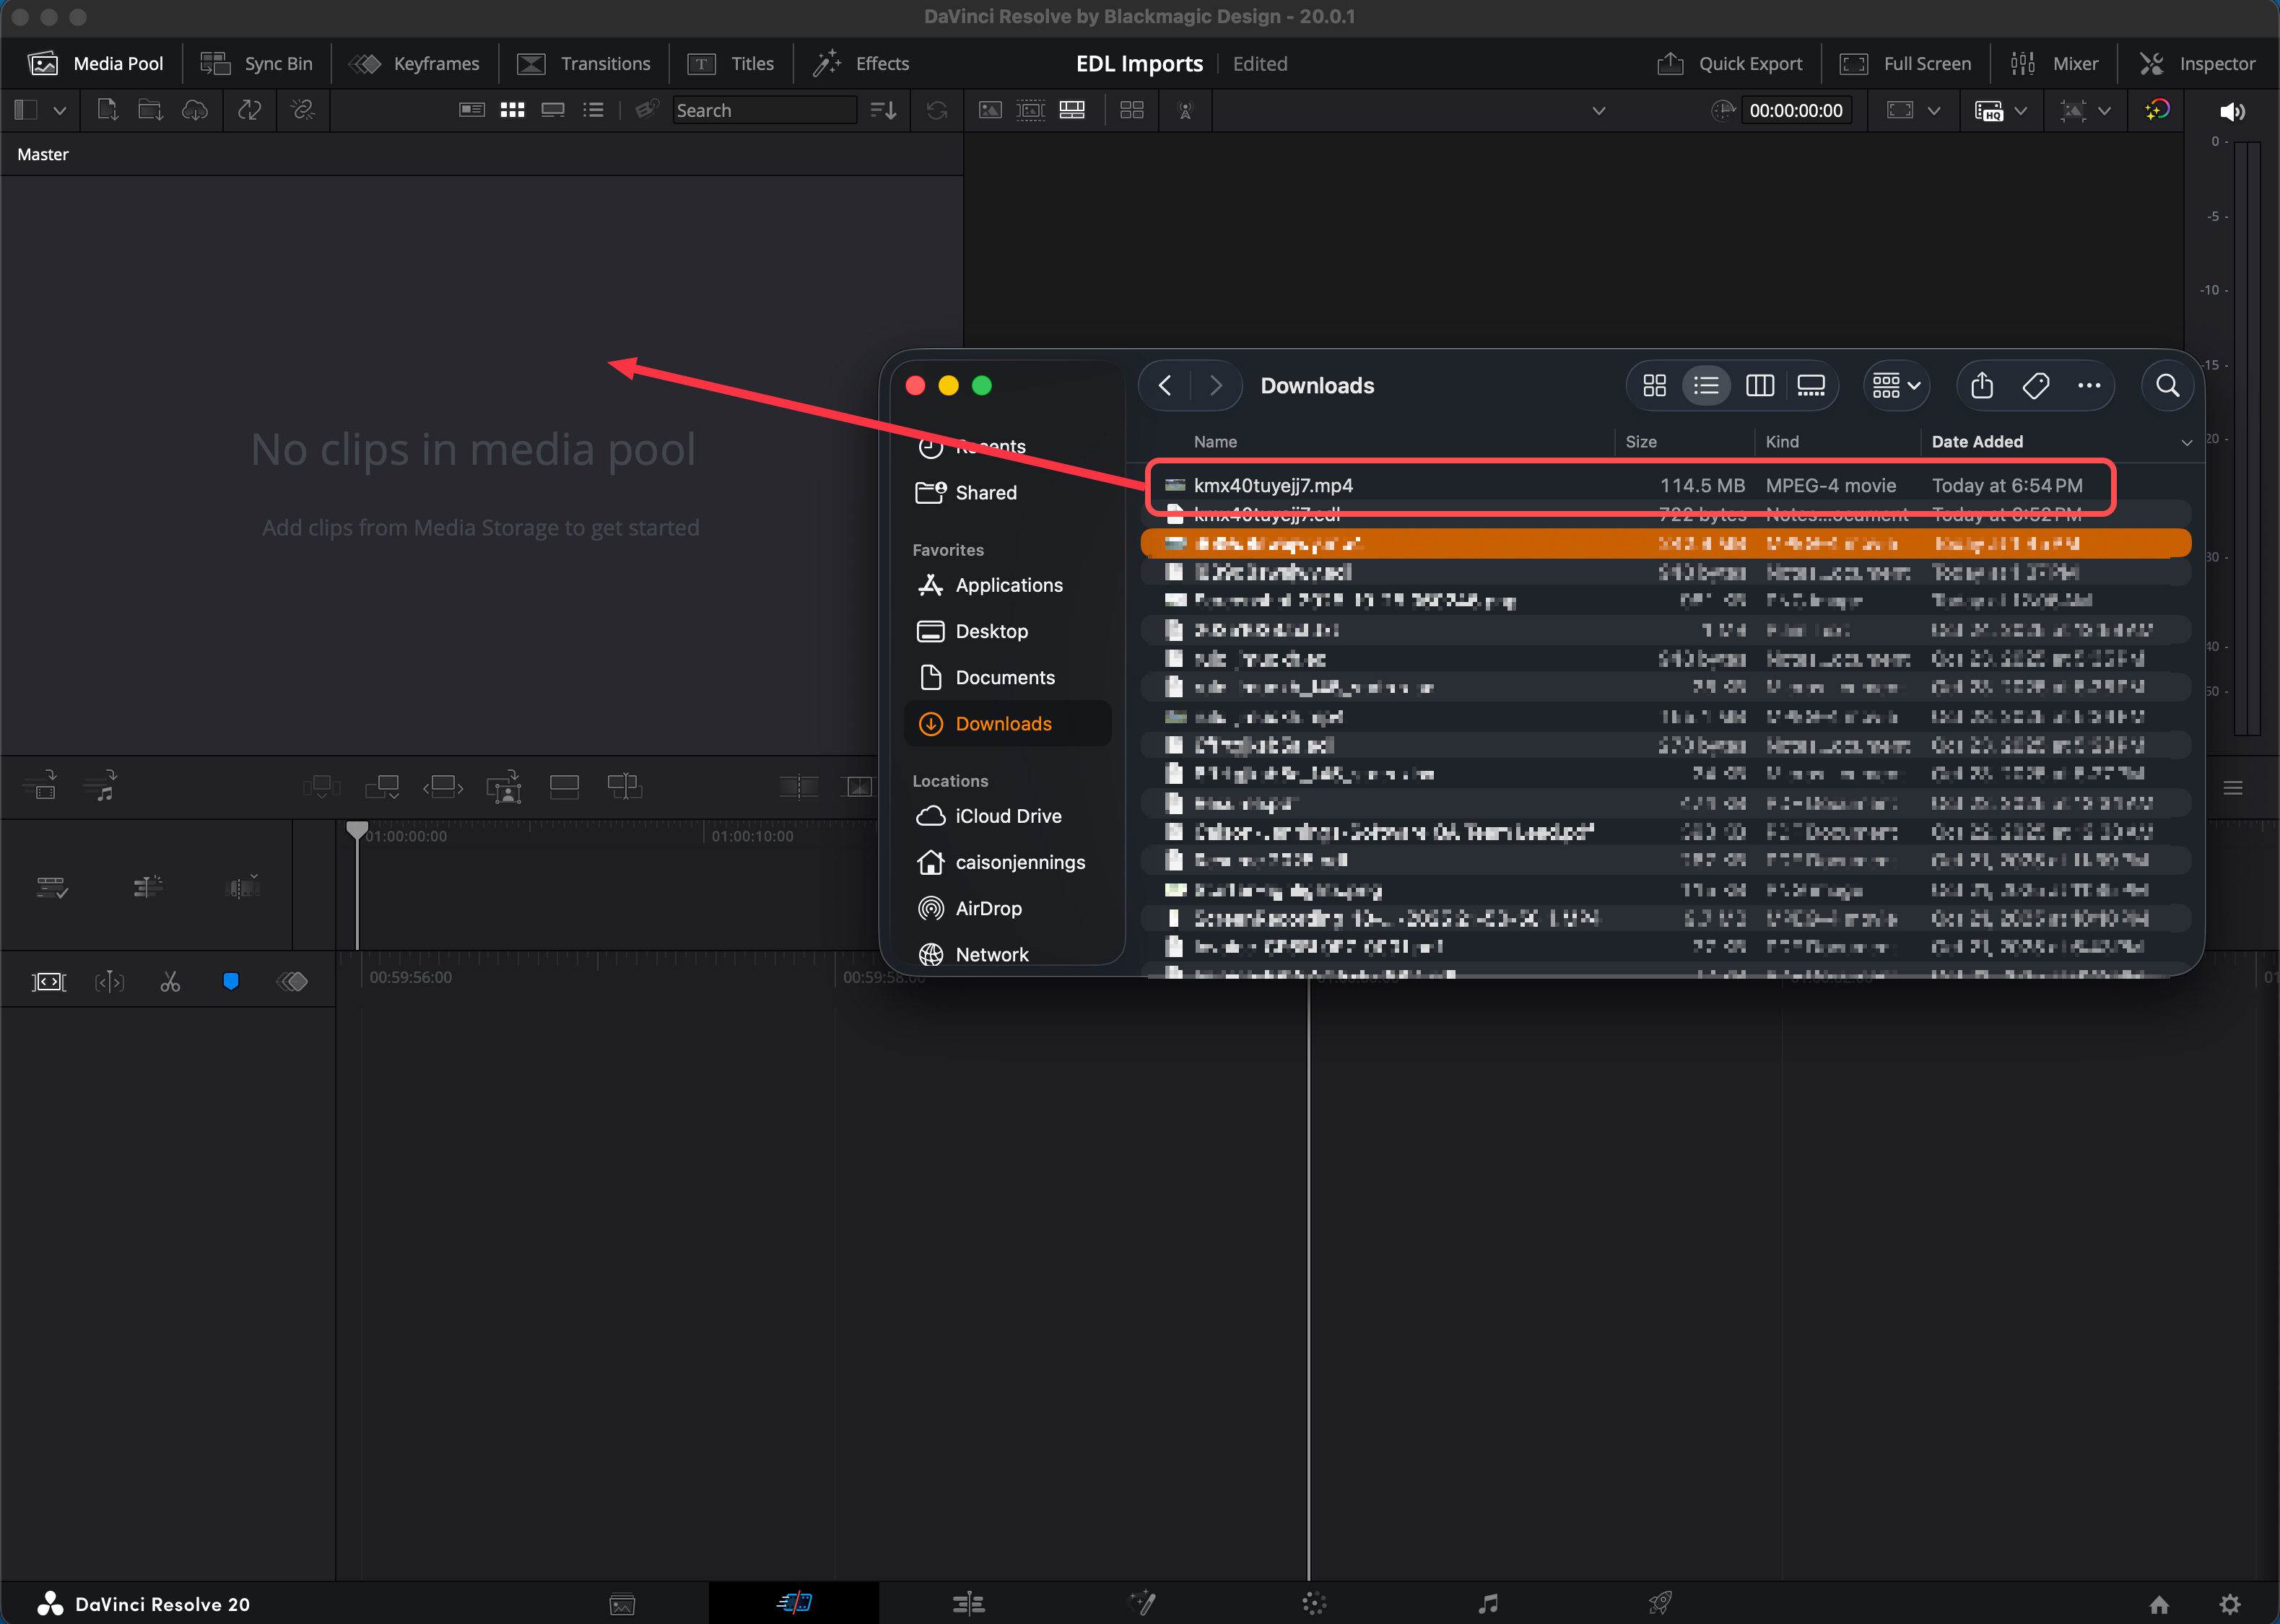
Task: Open the Finder group-by dropdown
Action: tap(1896, 385)
